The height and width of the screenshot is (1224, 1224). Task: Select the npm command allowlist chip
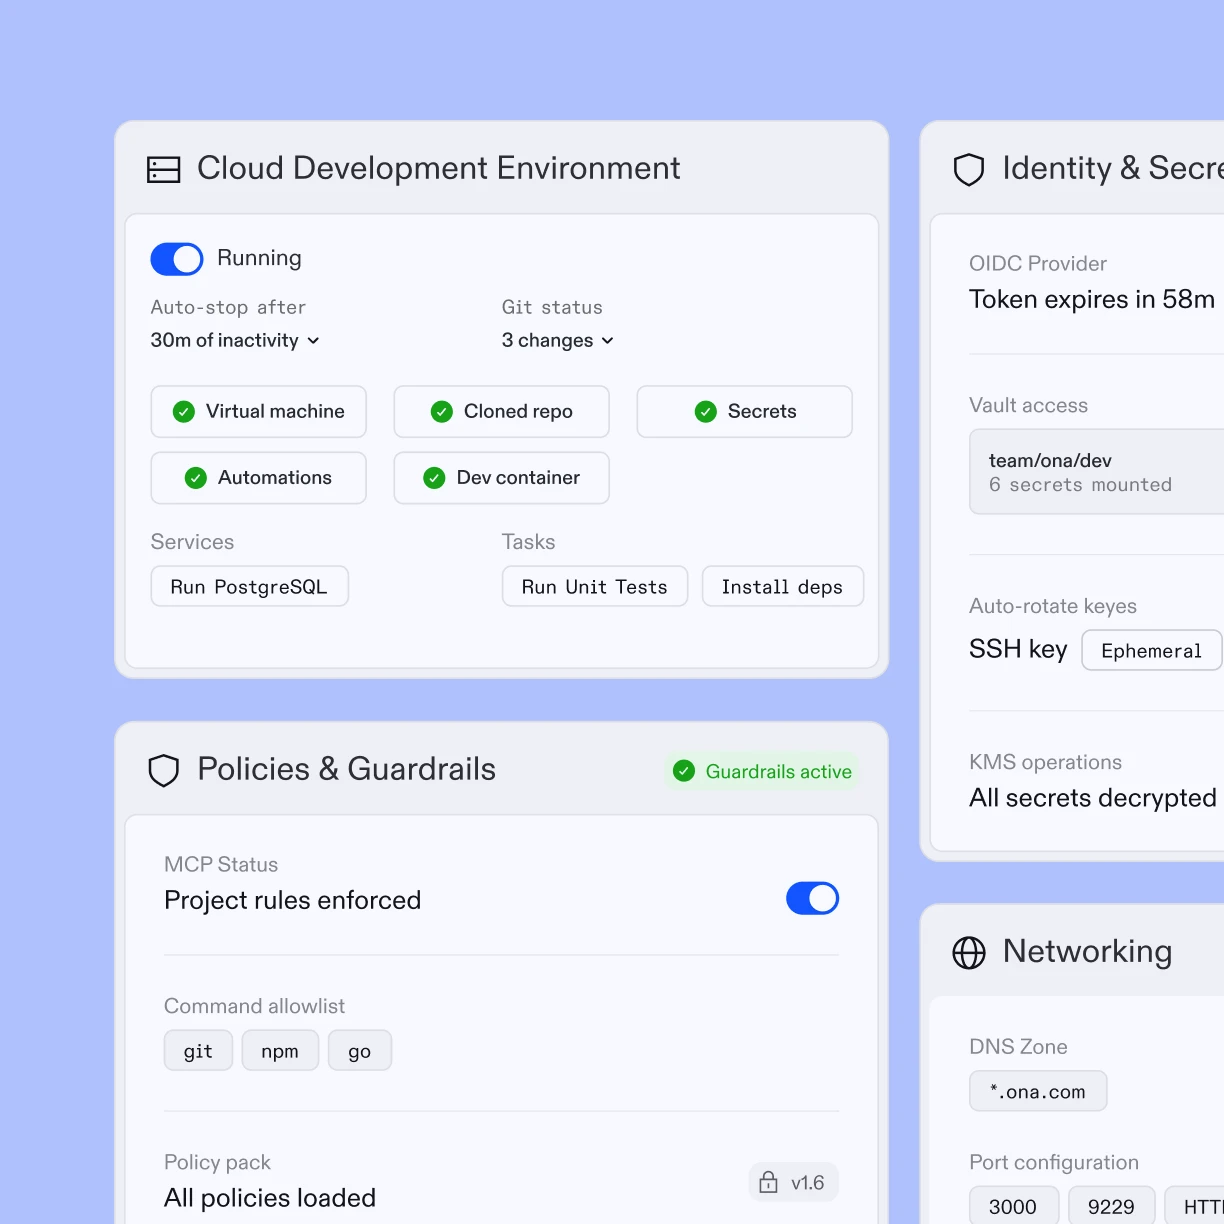point(280,1050)
